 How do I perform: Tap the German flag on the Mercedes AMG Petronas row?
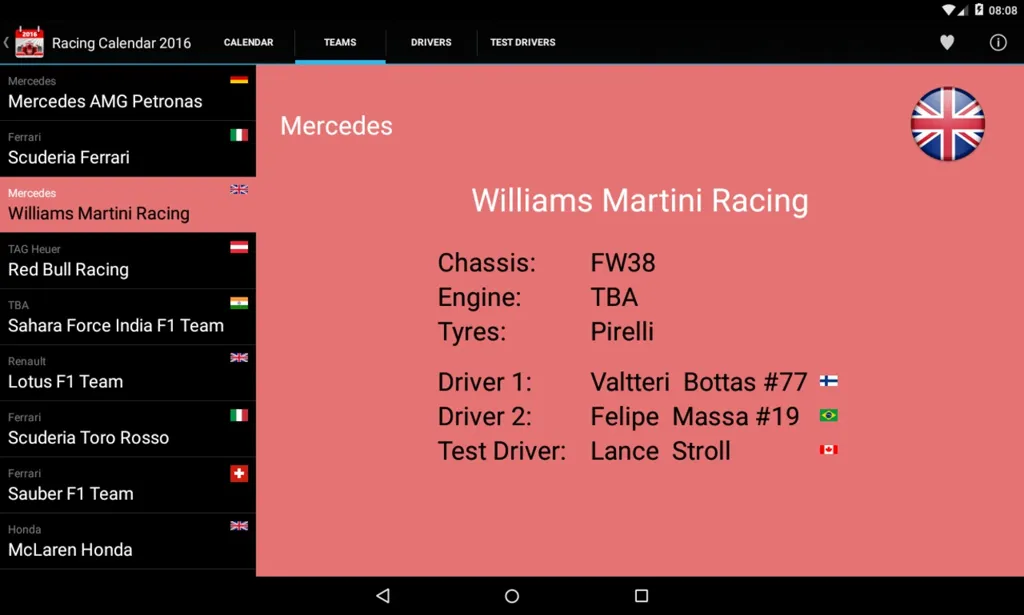click(x=239, y=80)
